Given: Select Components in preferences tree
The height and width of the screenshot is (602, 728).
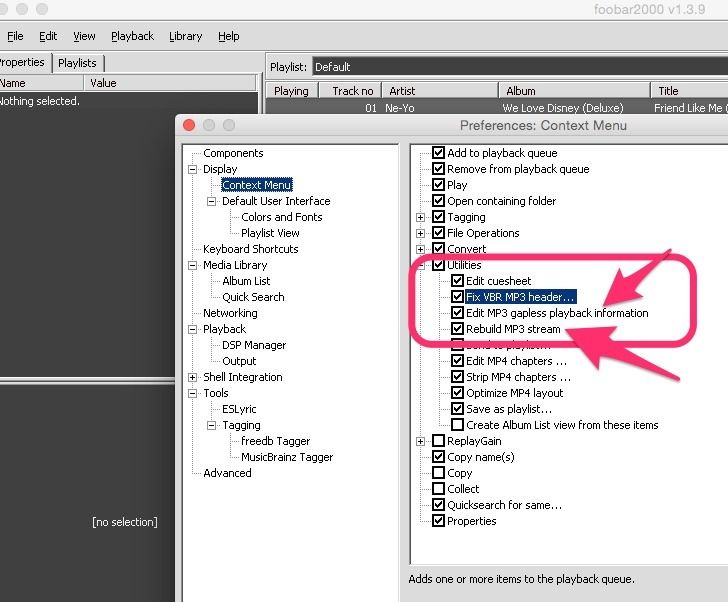Looking at the screenshot, I should tap(233, 153).
